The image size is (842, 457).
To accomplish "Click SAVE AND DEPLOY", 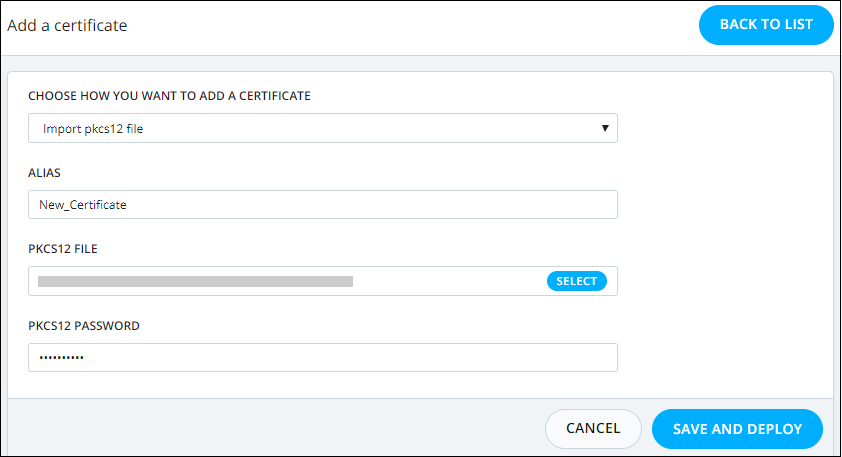I will 737,429.
